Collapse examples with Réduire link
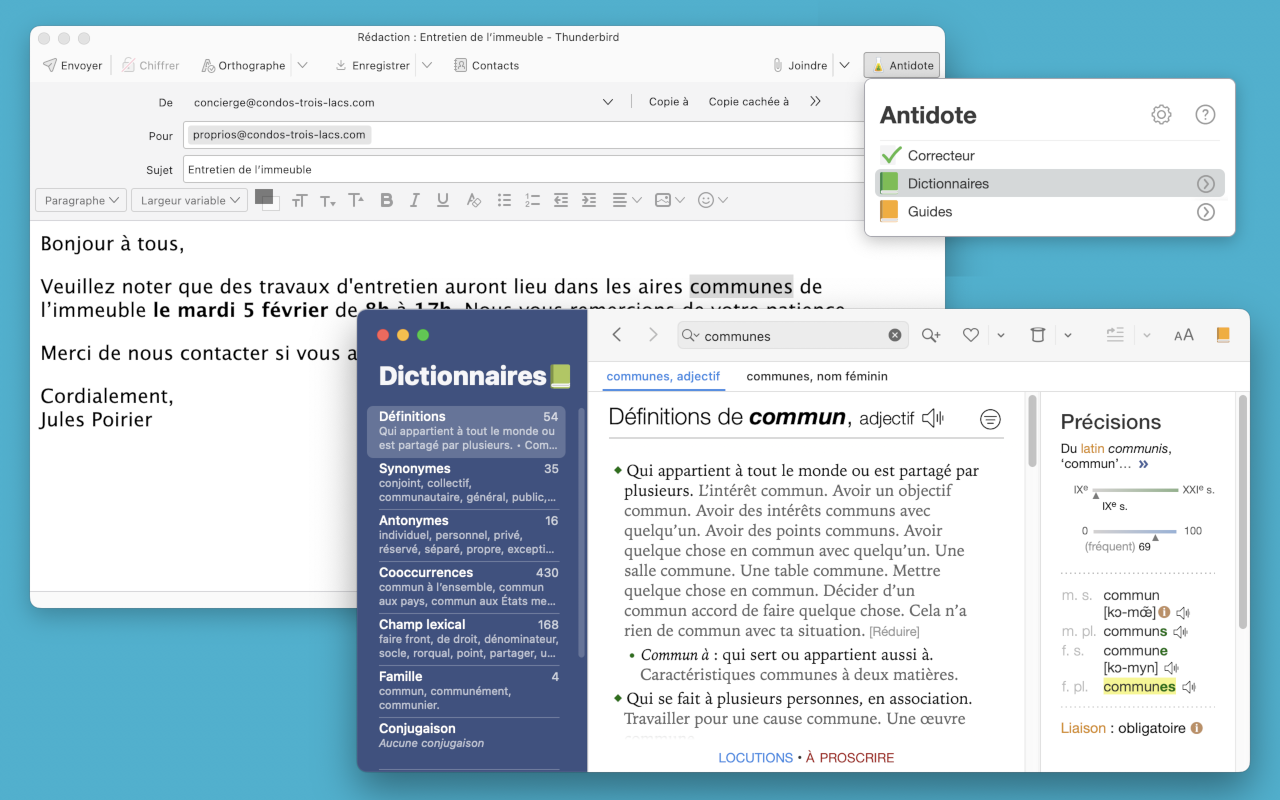 [894, 632]
